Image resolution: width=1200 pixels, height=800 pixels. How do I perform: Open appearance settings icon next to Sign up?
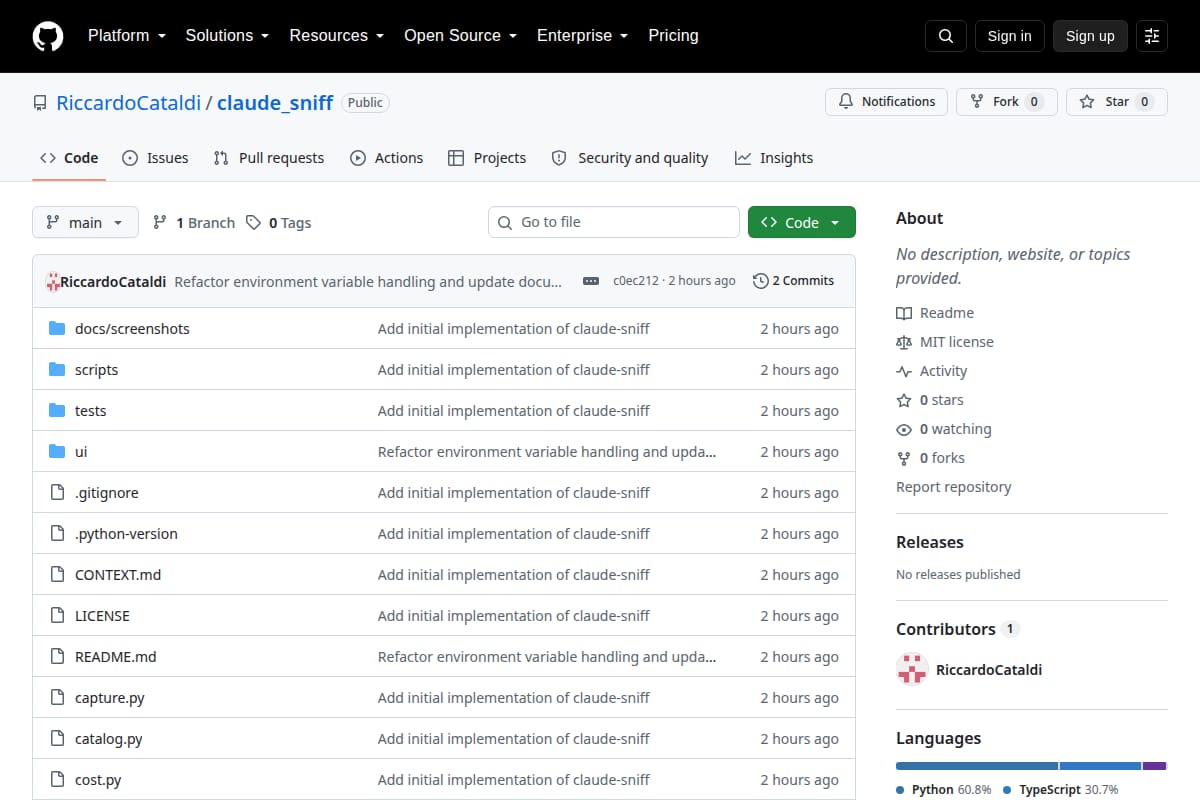1152,36
